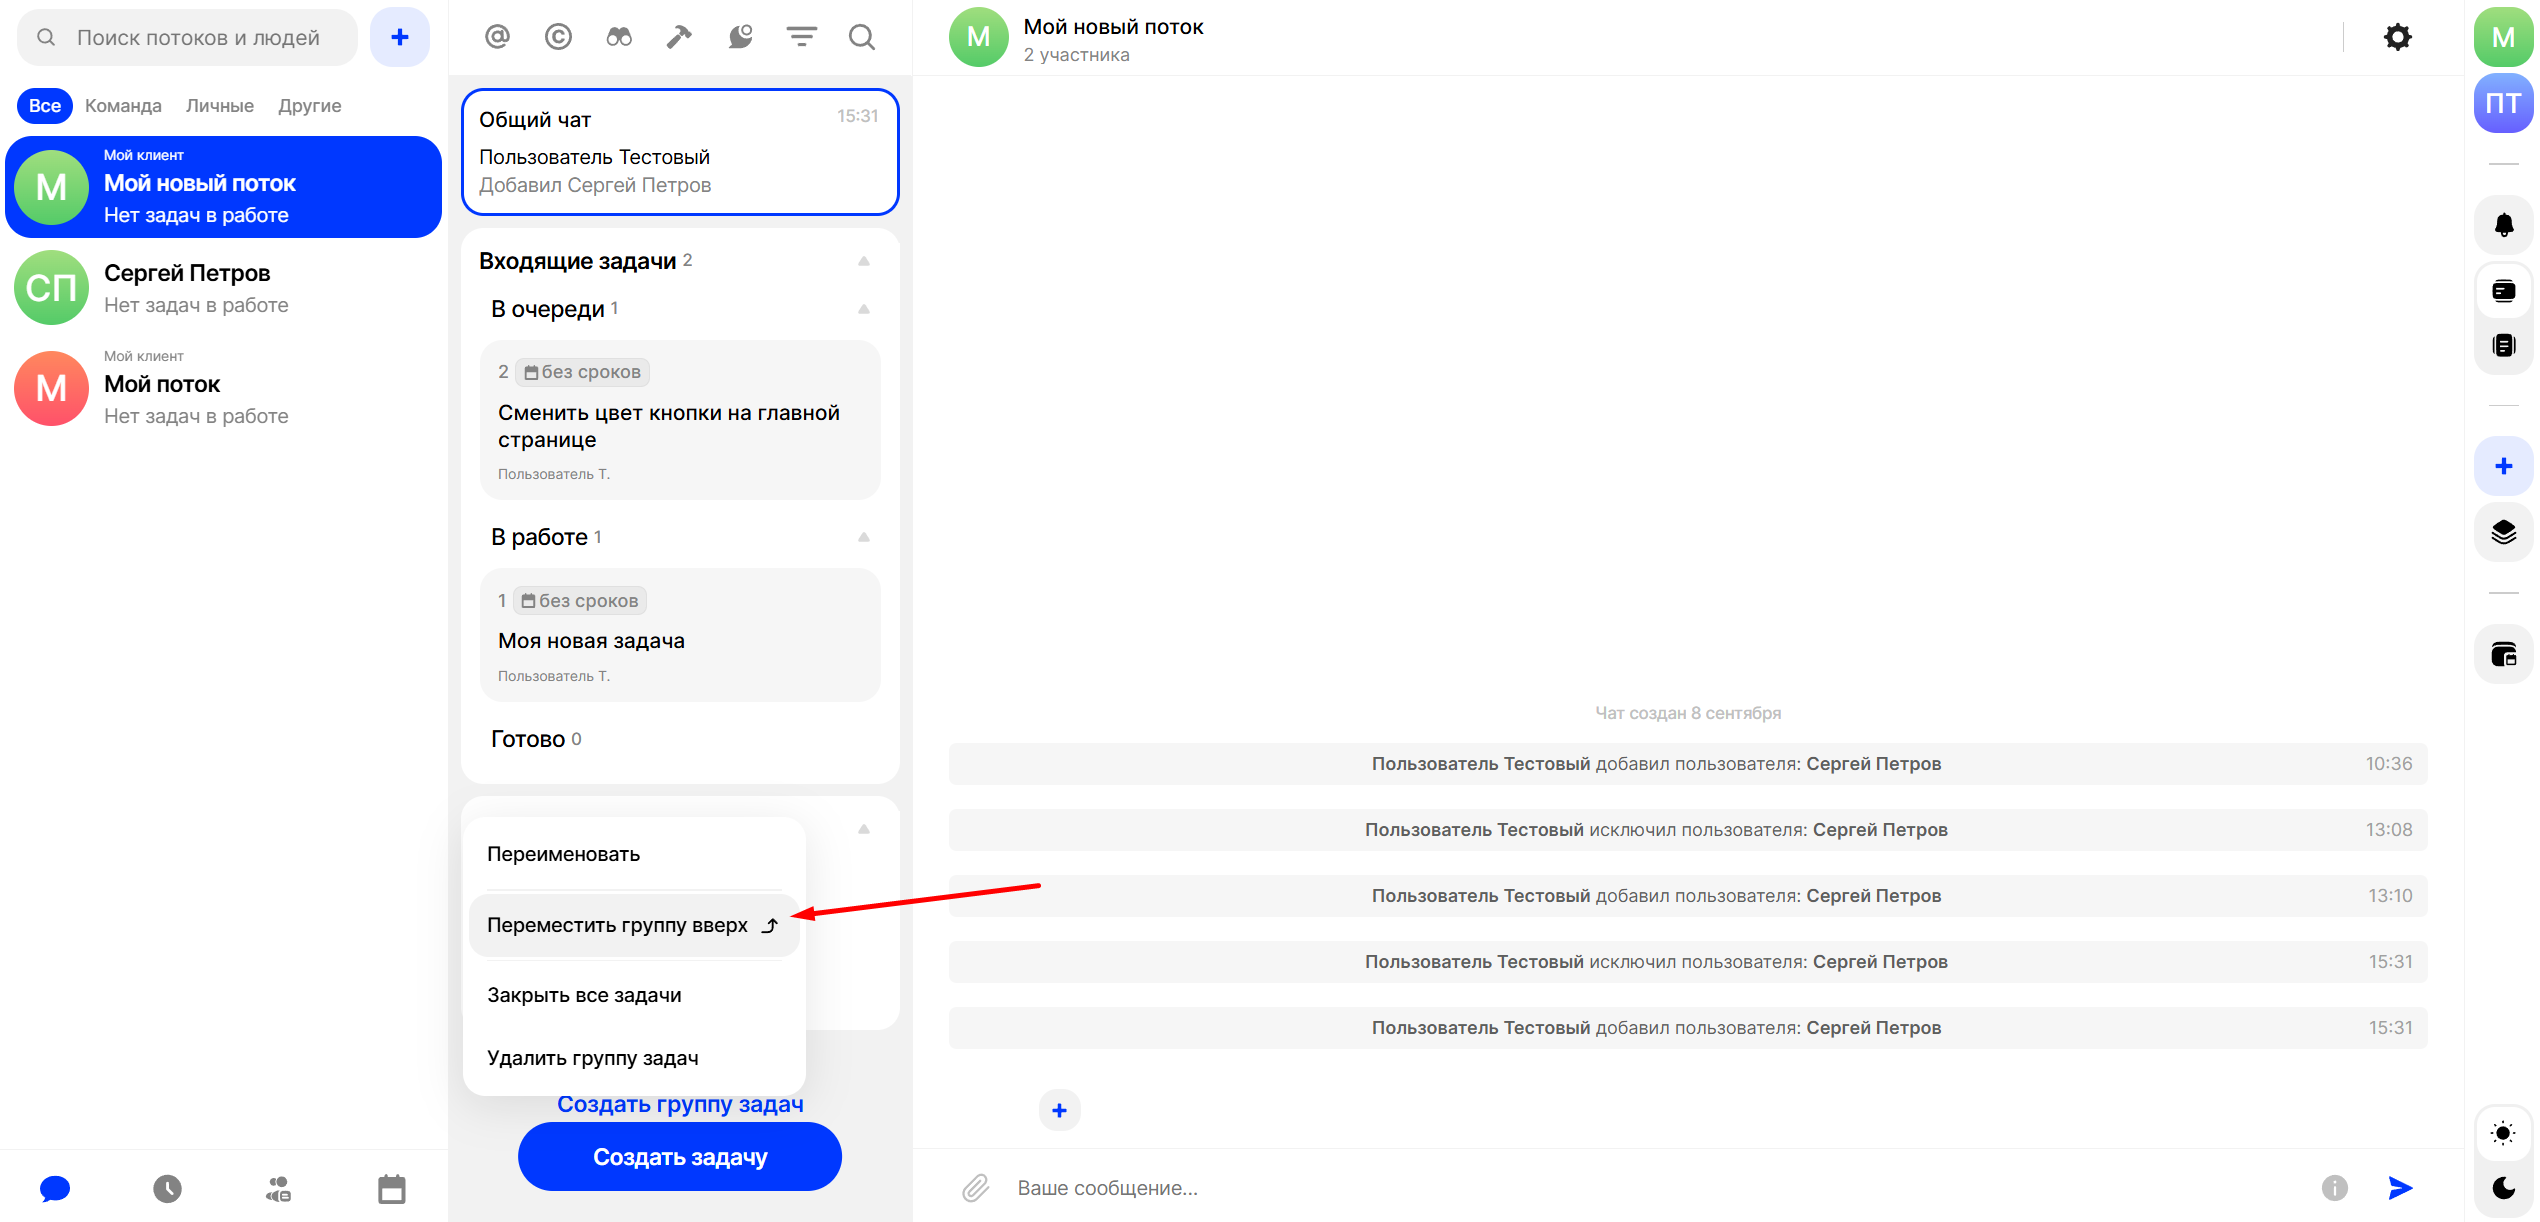Switch to dark theme moon icon

2503,1187
